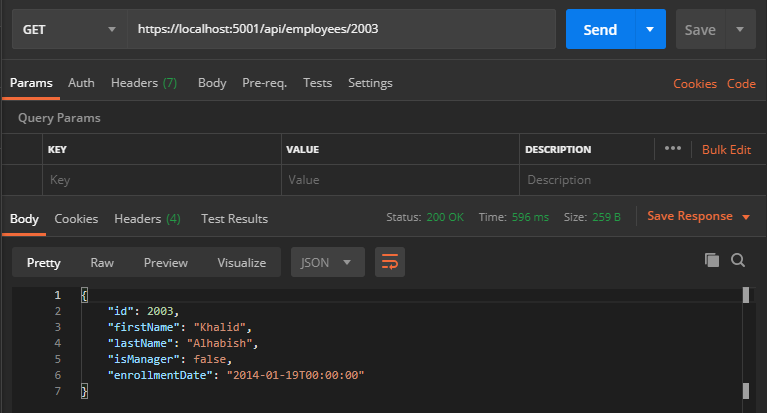The width and height of the screenshot is (767, 413).
Task: Click the "firstName": "Khalid" line
Action: (x=180, y=327)
